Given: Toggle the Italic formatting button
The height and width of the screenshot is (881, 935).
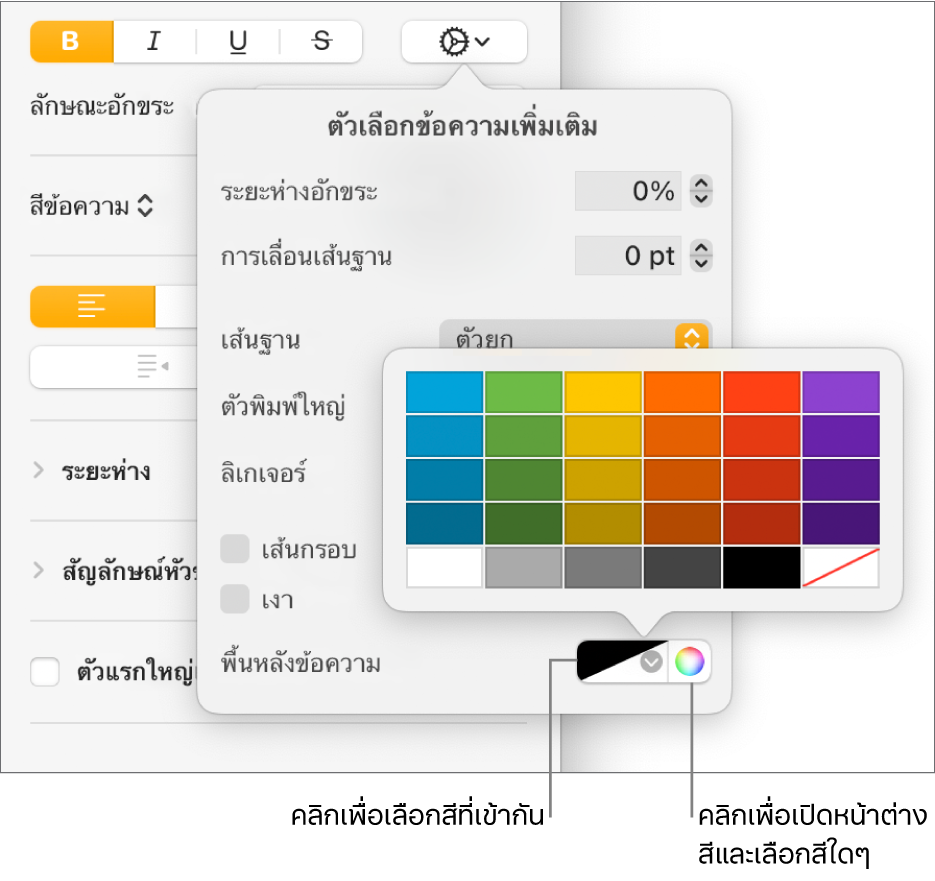Looking at the screenshot, I should 154,42.
